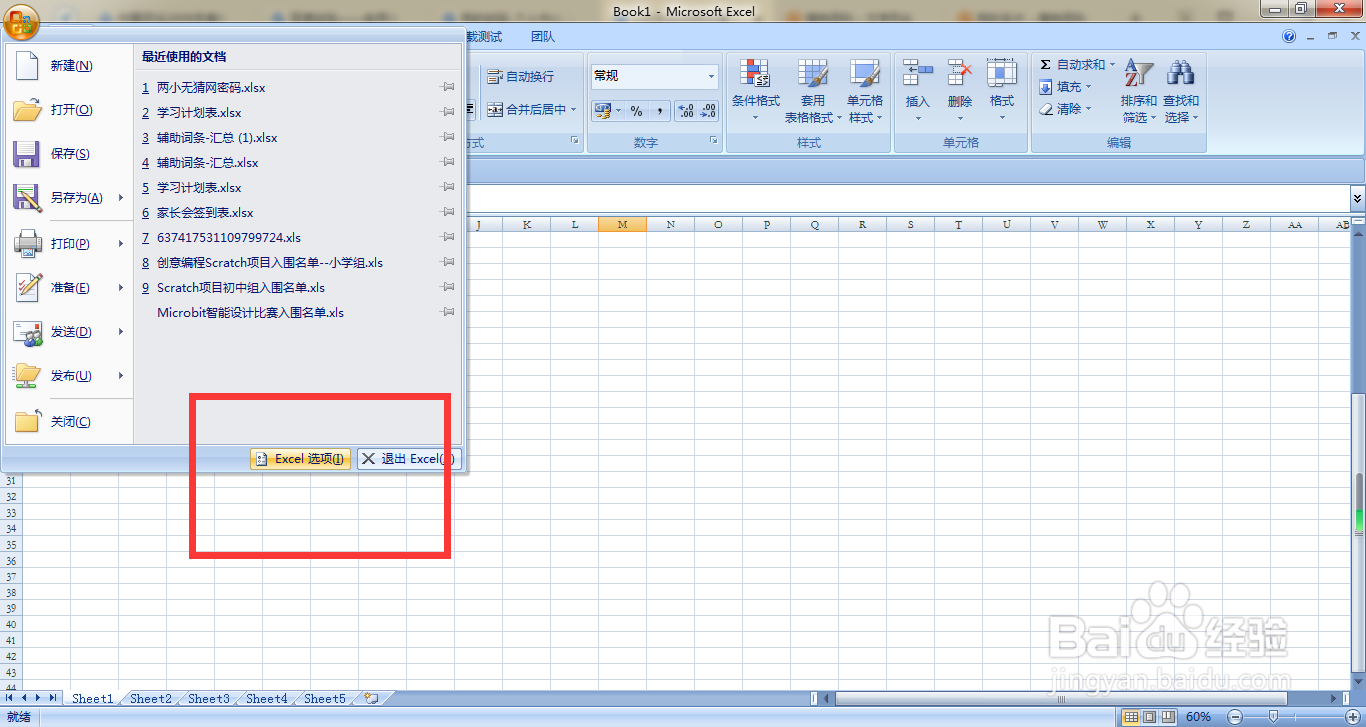Click 合并后居中 merge and center
Screen dimensions: 1366x727
531,110
